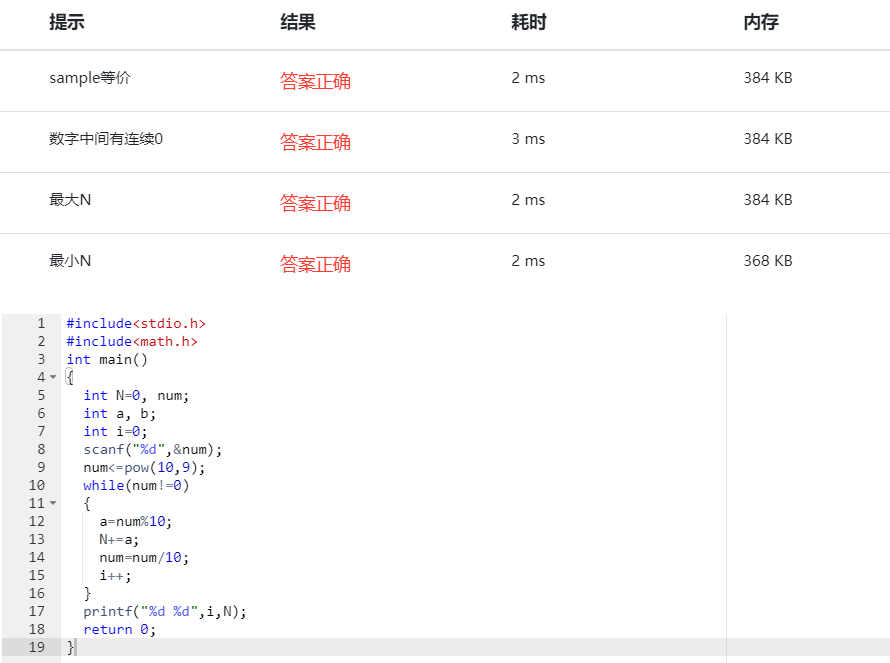
Task: Click the 368 KB memory value
Action: click(x=767, y=261)
